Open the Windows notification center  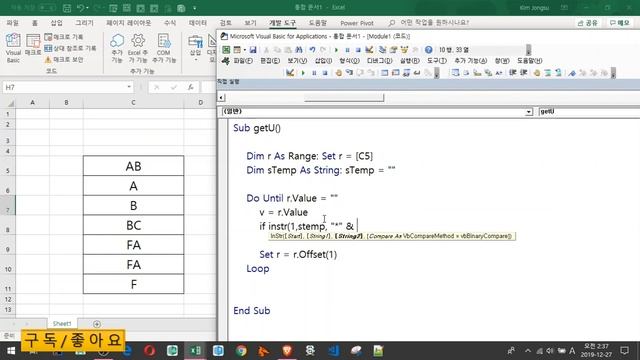click(x=624, y=351)
